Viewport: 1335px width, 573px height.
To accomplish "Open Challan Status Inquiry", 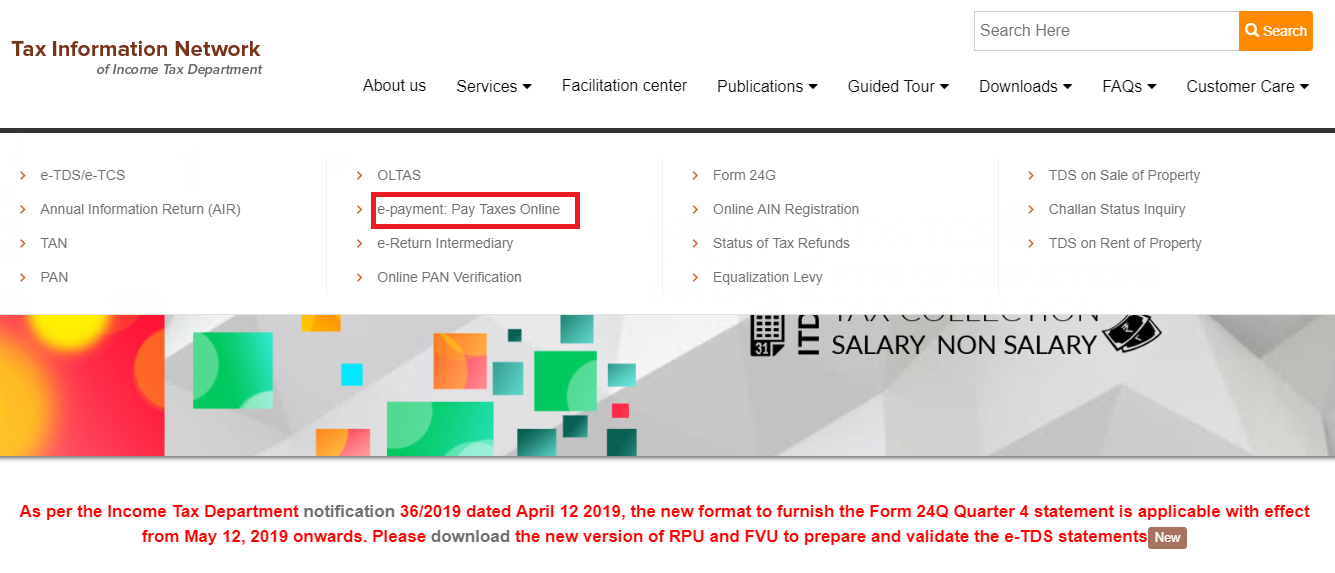I will (1117, 209).
